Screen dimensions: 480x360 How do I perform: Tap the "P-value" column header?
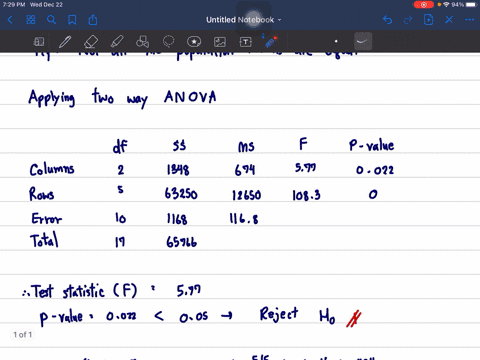(371, 145)
